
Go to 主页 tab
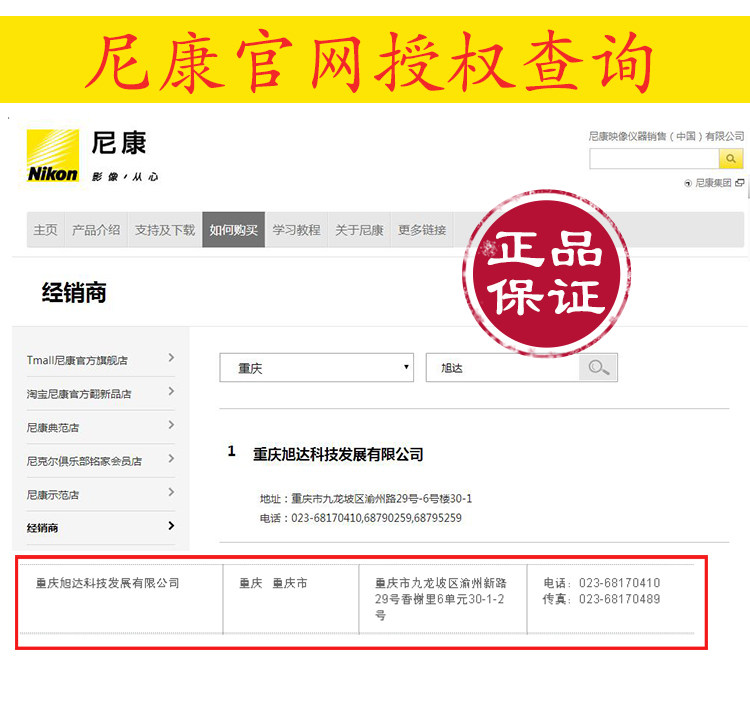coord(45,230)
